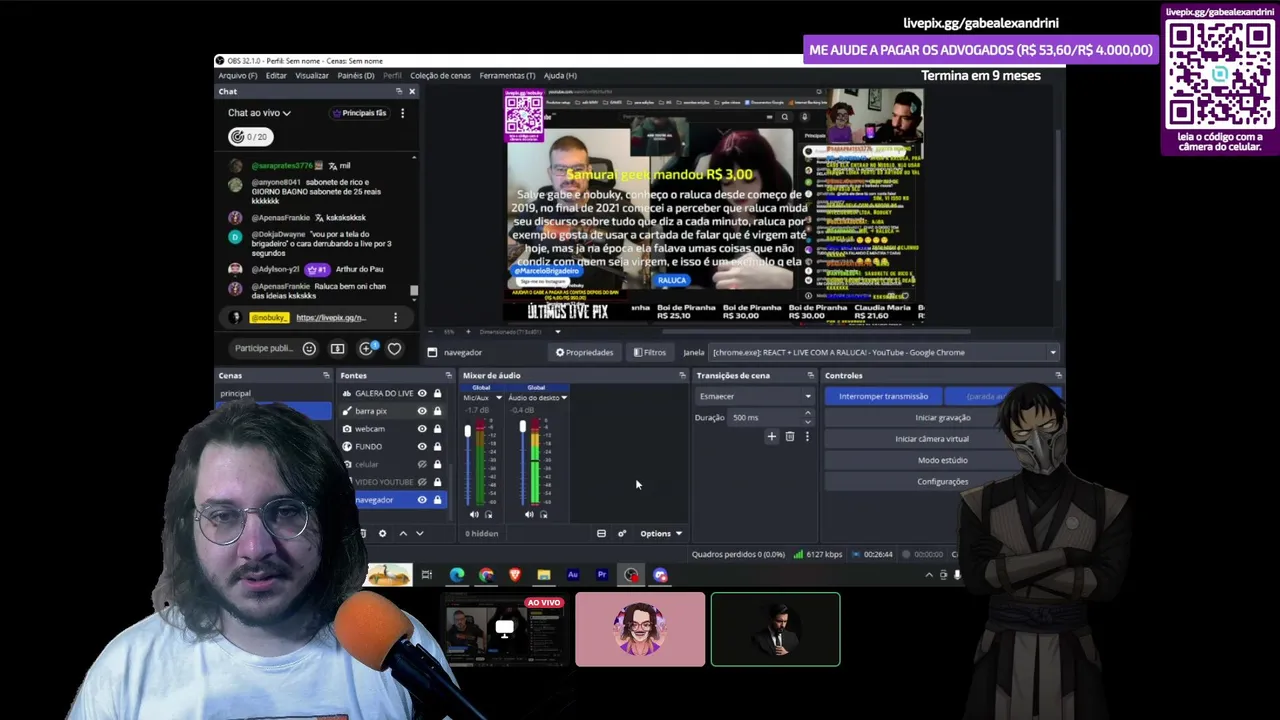Undock the Chat panel with its float icon

(x=399, y=91)
